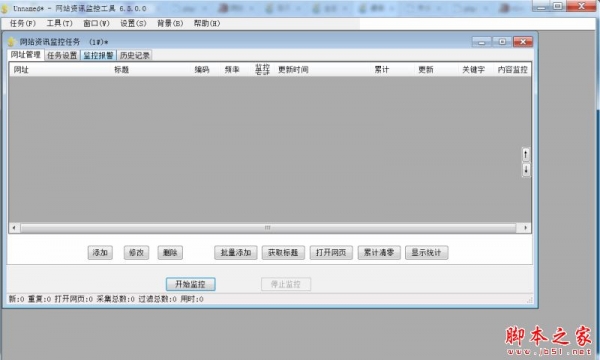Open the 窗口(W) menu

(96, 23)
